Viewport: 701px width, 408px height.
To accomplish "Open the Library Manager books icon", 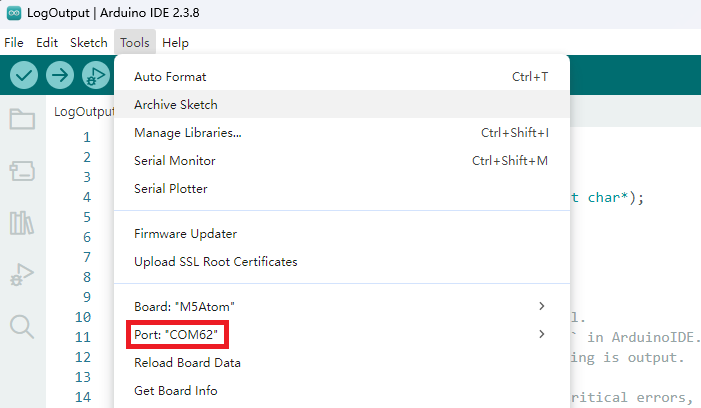I will tap(22, 222).
